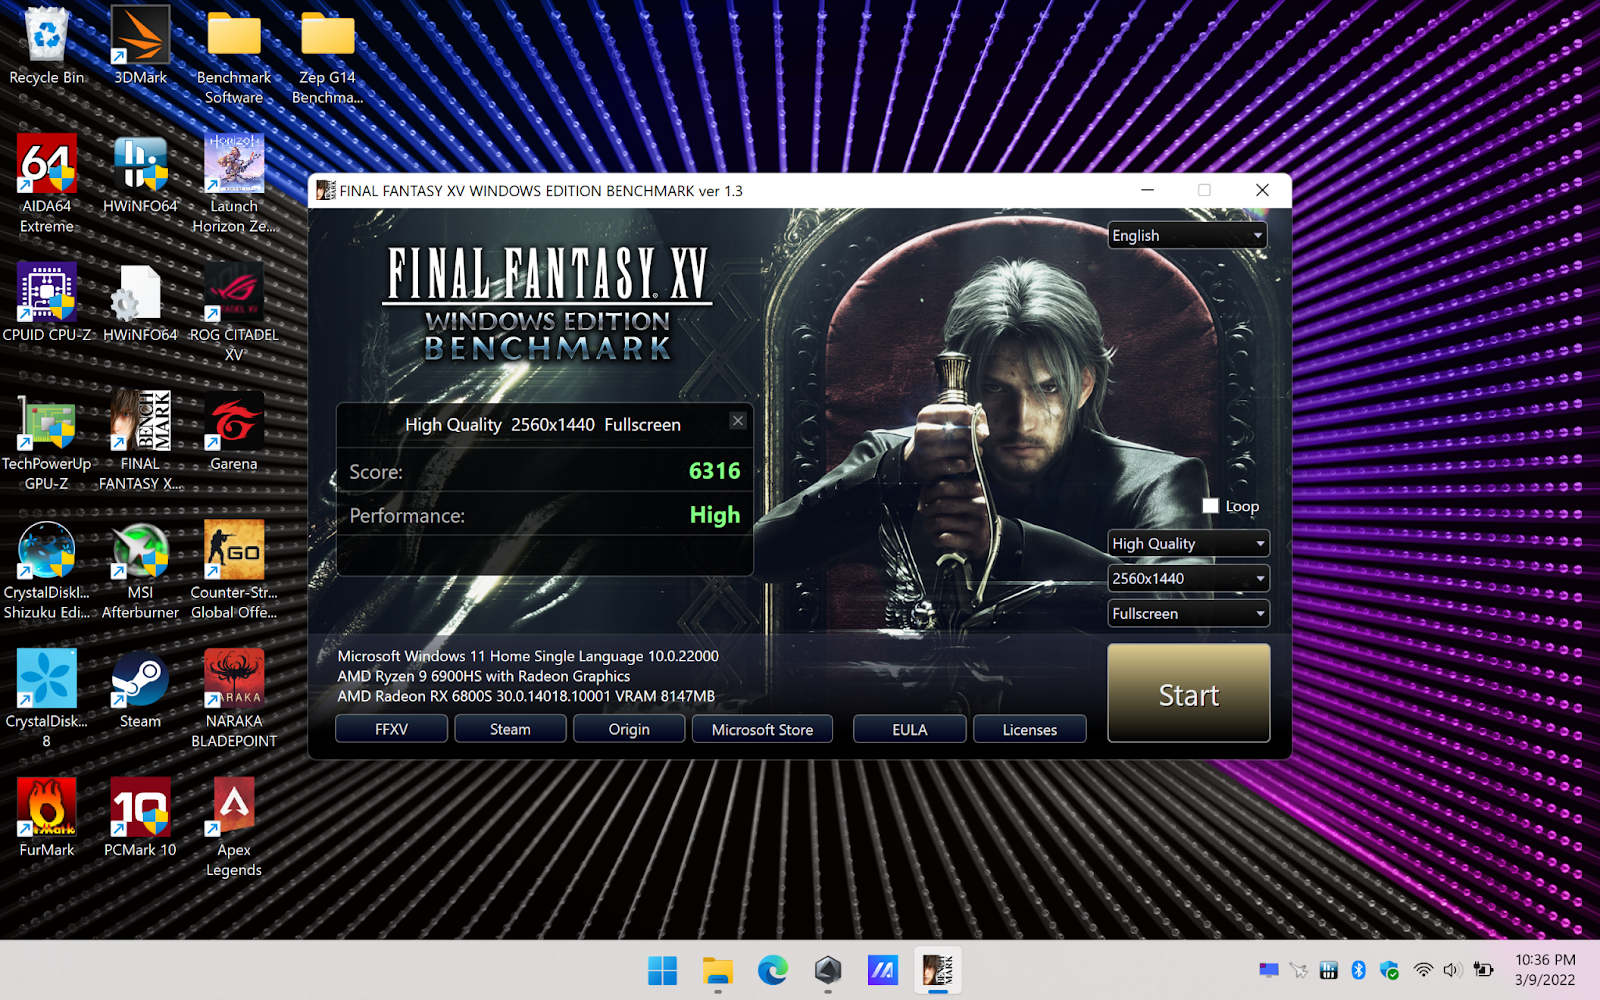Select the benchmark app in taskbar
1600x1000 pixels.
937,970
